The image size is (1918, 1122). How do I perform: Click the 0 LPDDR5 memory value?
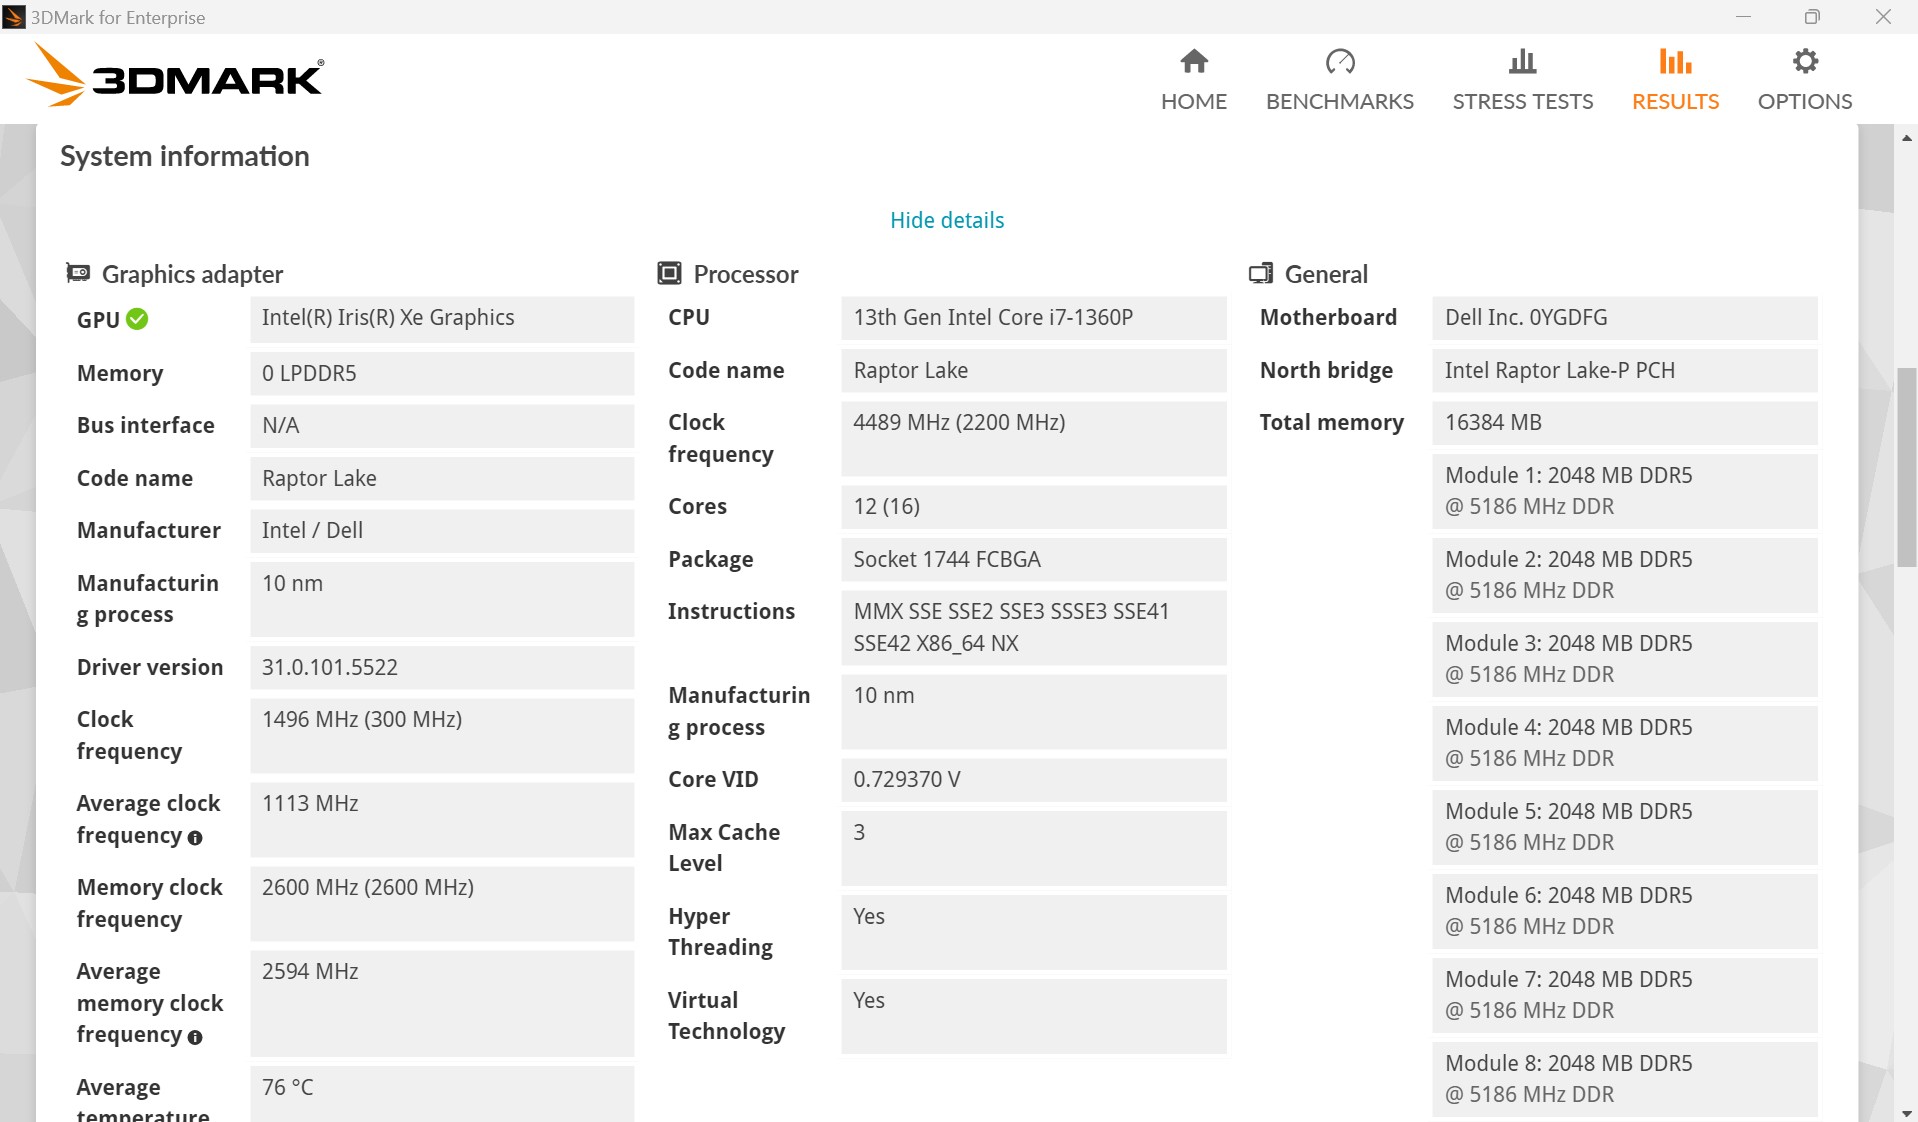(442, 373)
